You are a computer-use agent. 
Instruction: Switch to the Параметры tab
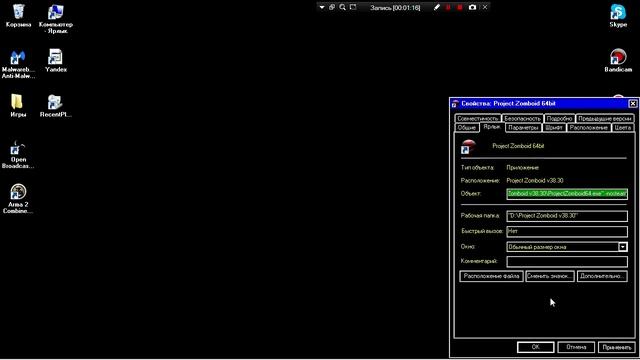click(x=523, y=128)
